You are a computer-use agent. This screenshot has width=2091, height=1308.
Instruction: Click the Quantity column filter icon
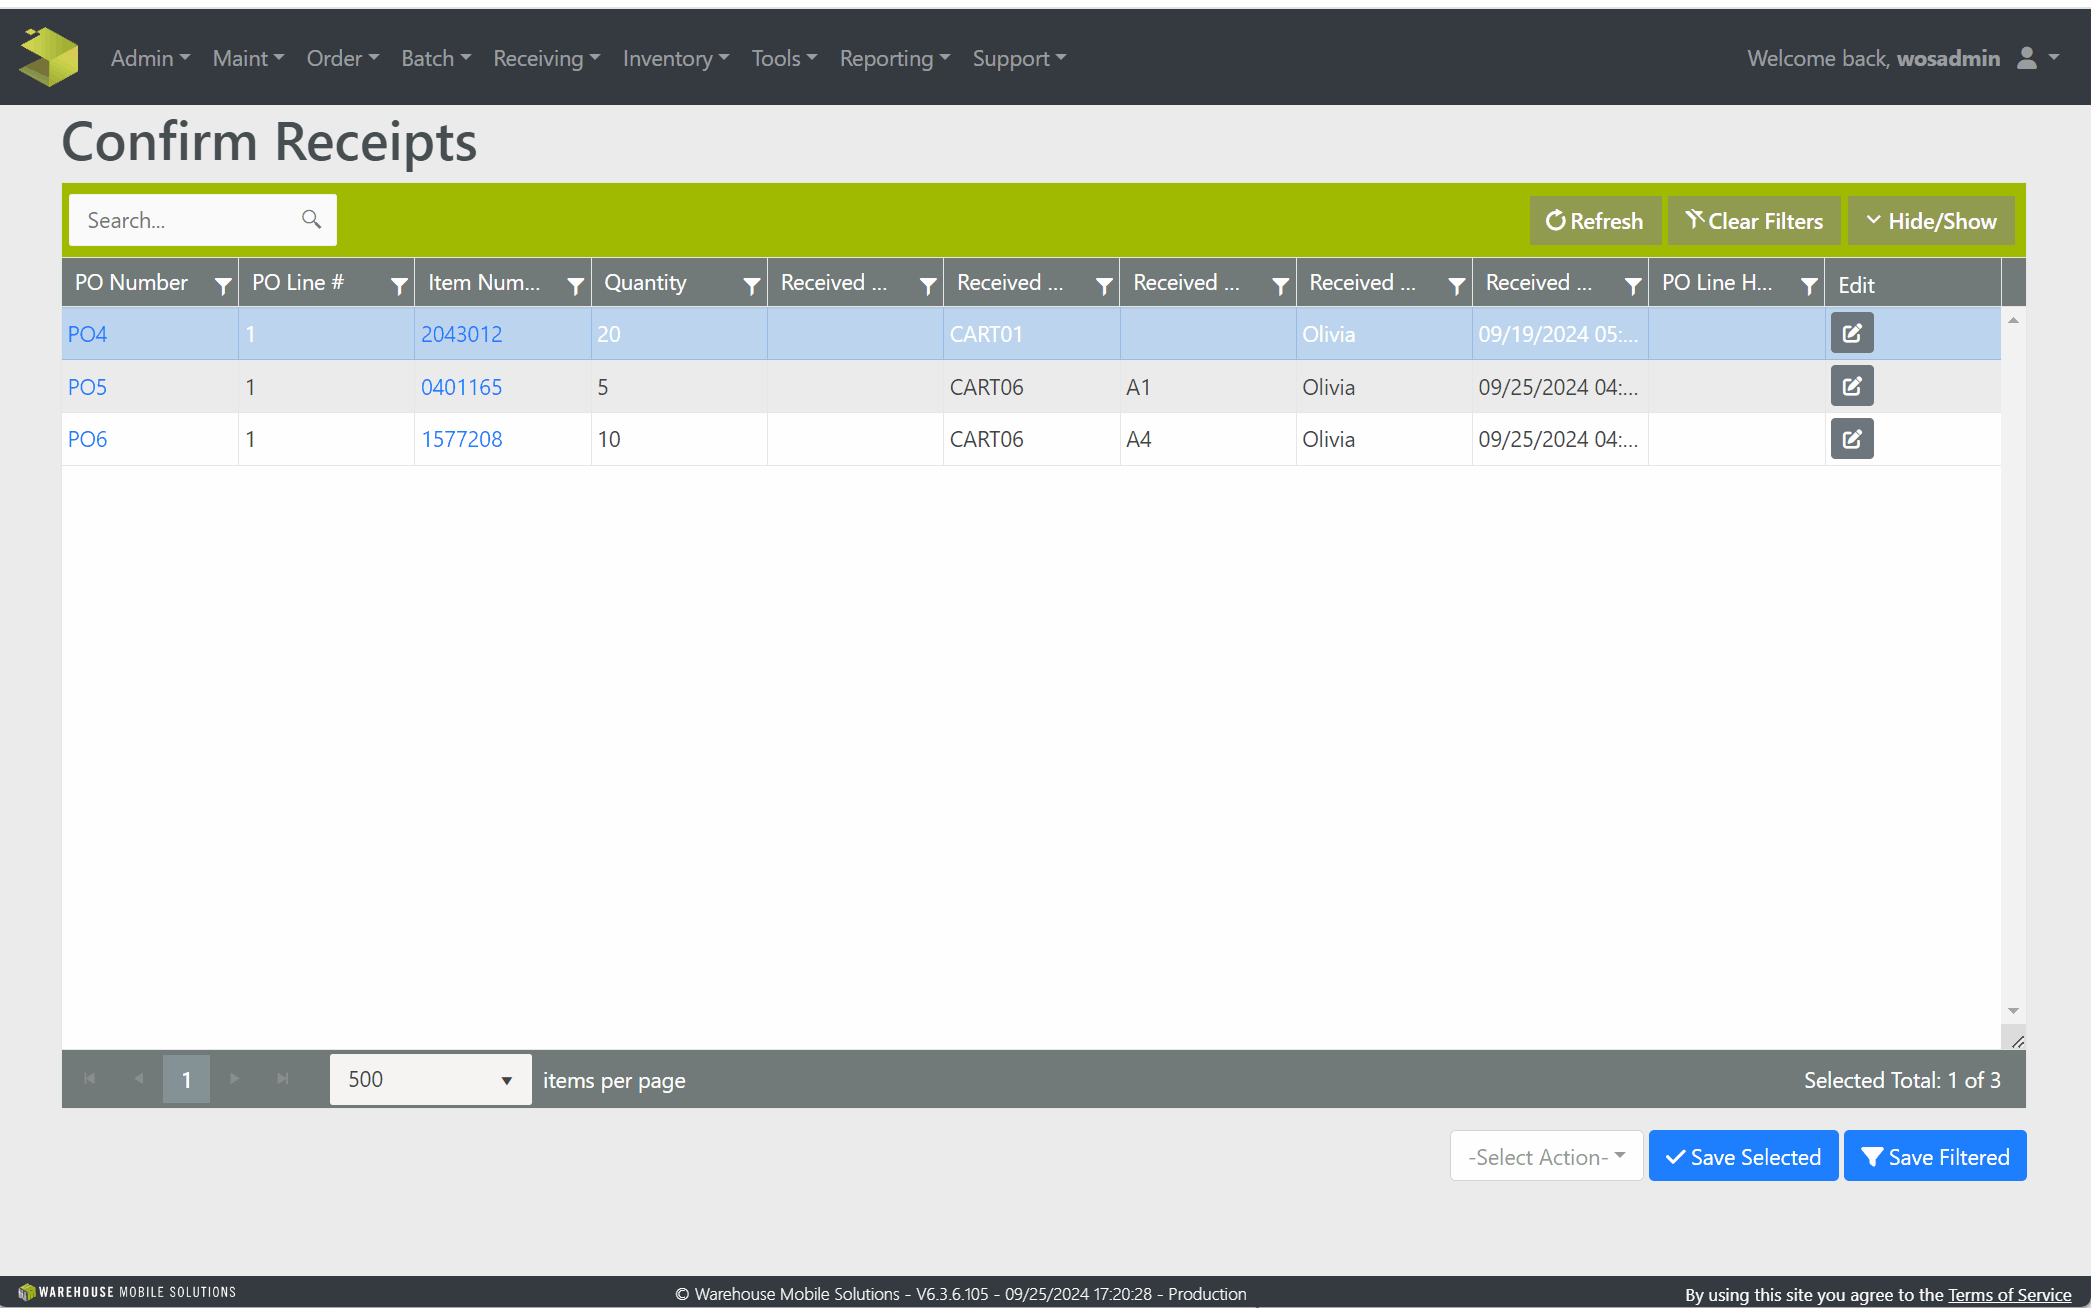click(x=751, y=286)
